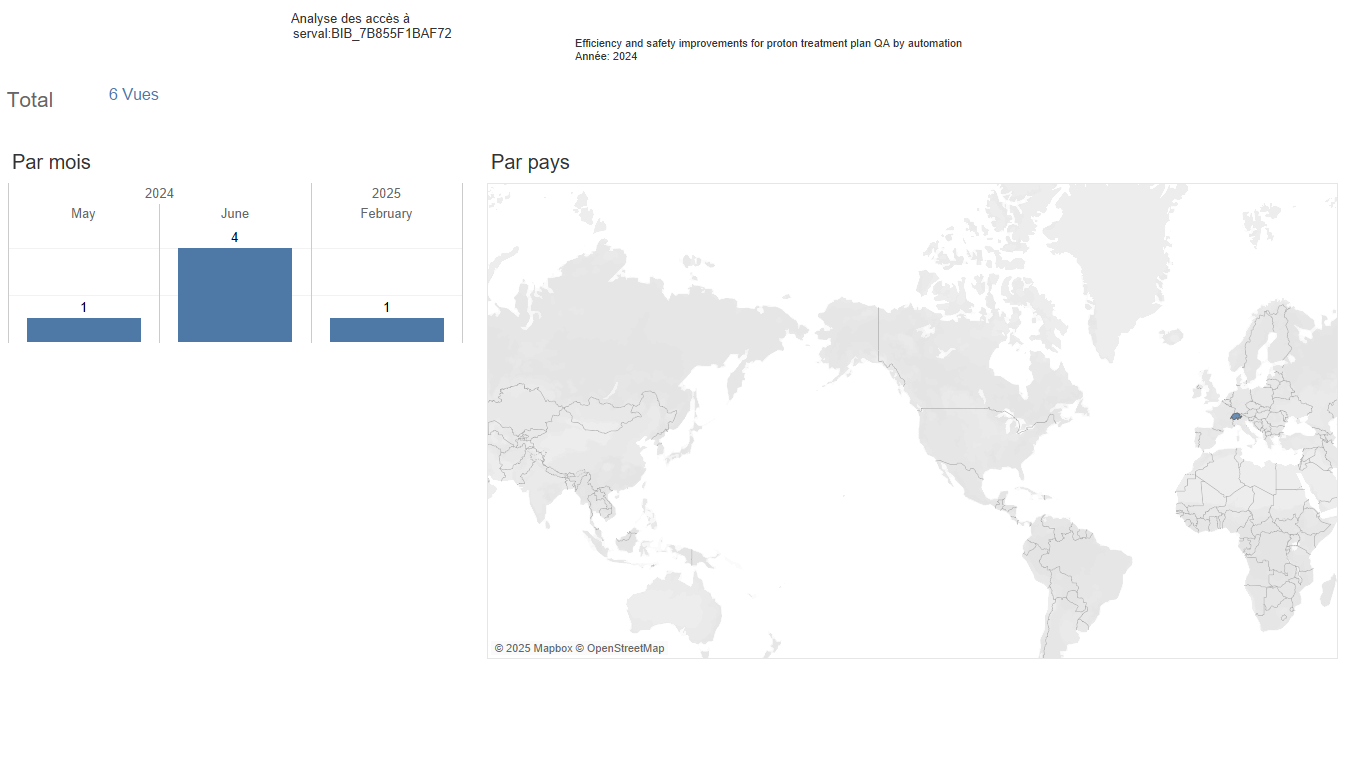
Task: Click the proton treatment plan QA title
Action: [768, 43]
